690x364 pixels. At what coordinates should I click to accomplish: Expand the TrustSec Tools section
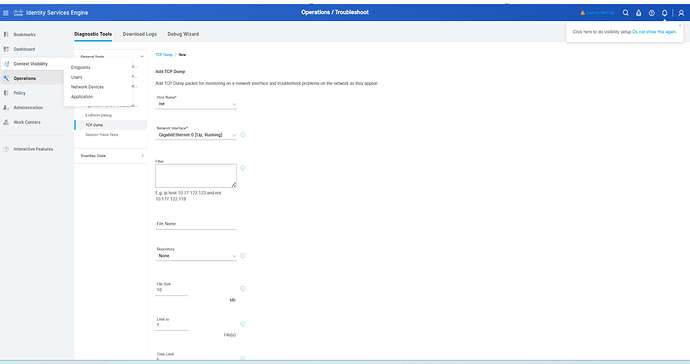(142, 156)
